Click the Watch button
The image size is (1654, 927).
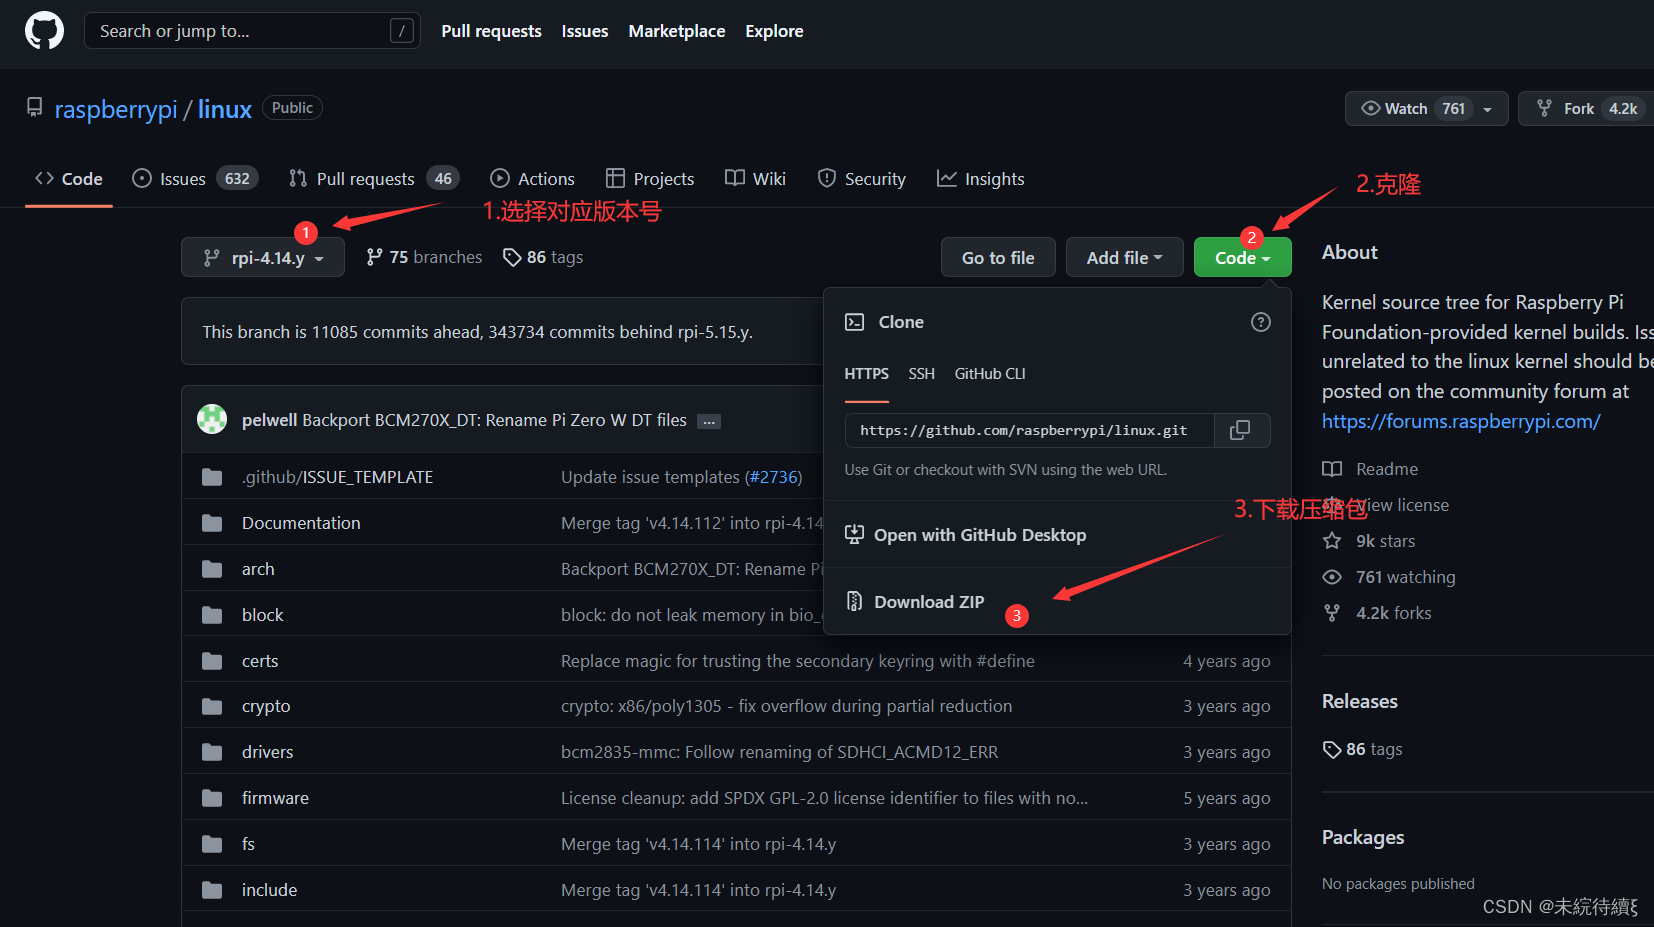tap(1426, 109)
